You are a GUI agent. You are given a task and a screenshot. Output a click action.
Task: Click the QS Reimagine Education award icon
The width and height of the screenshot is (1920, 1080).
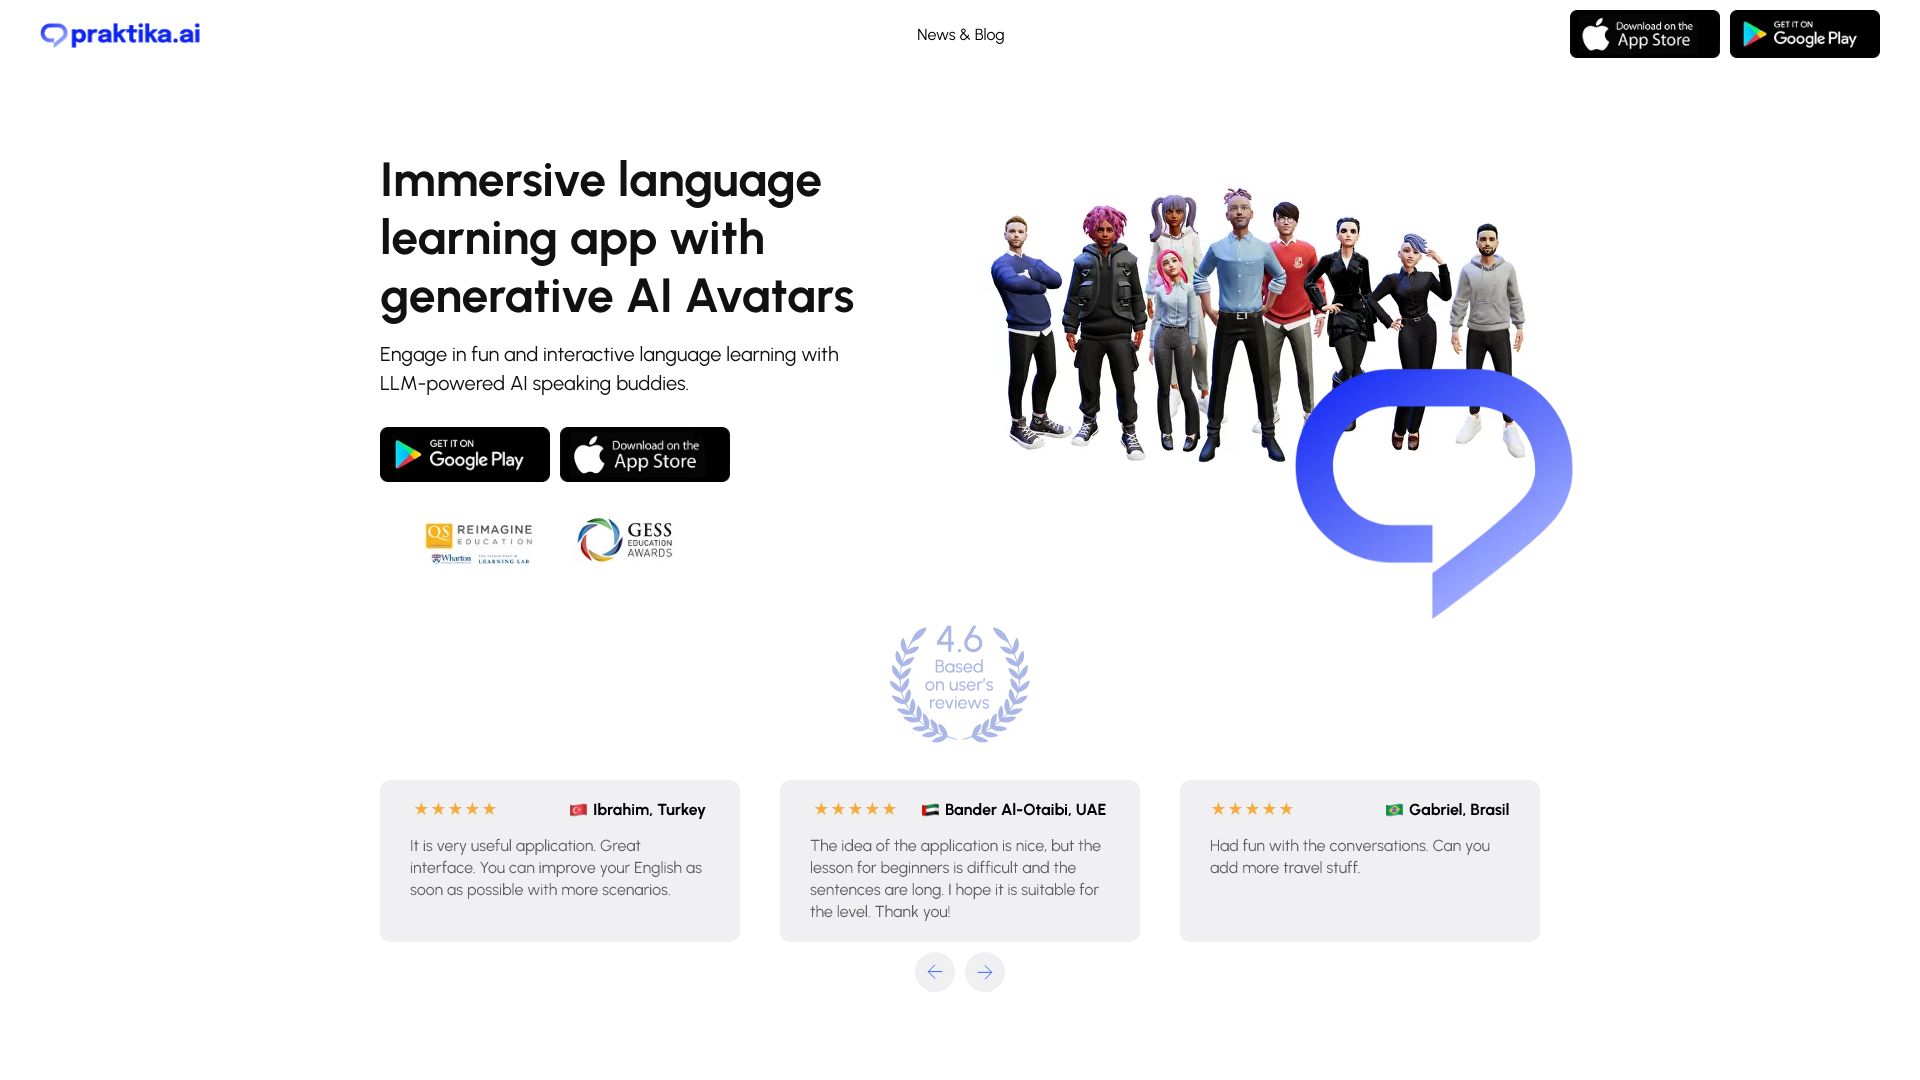coord(479,541)
